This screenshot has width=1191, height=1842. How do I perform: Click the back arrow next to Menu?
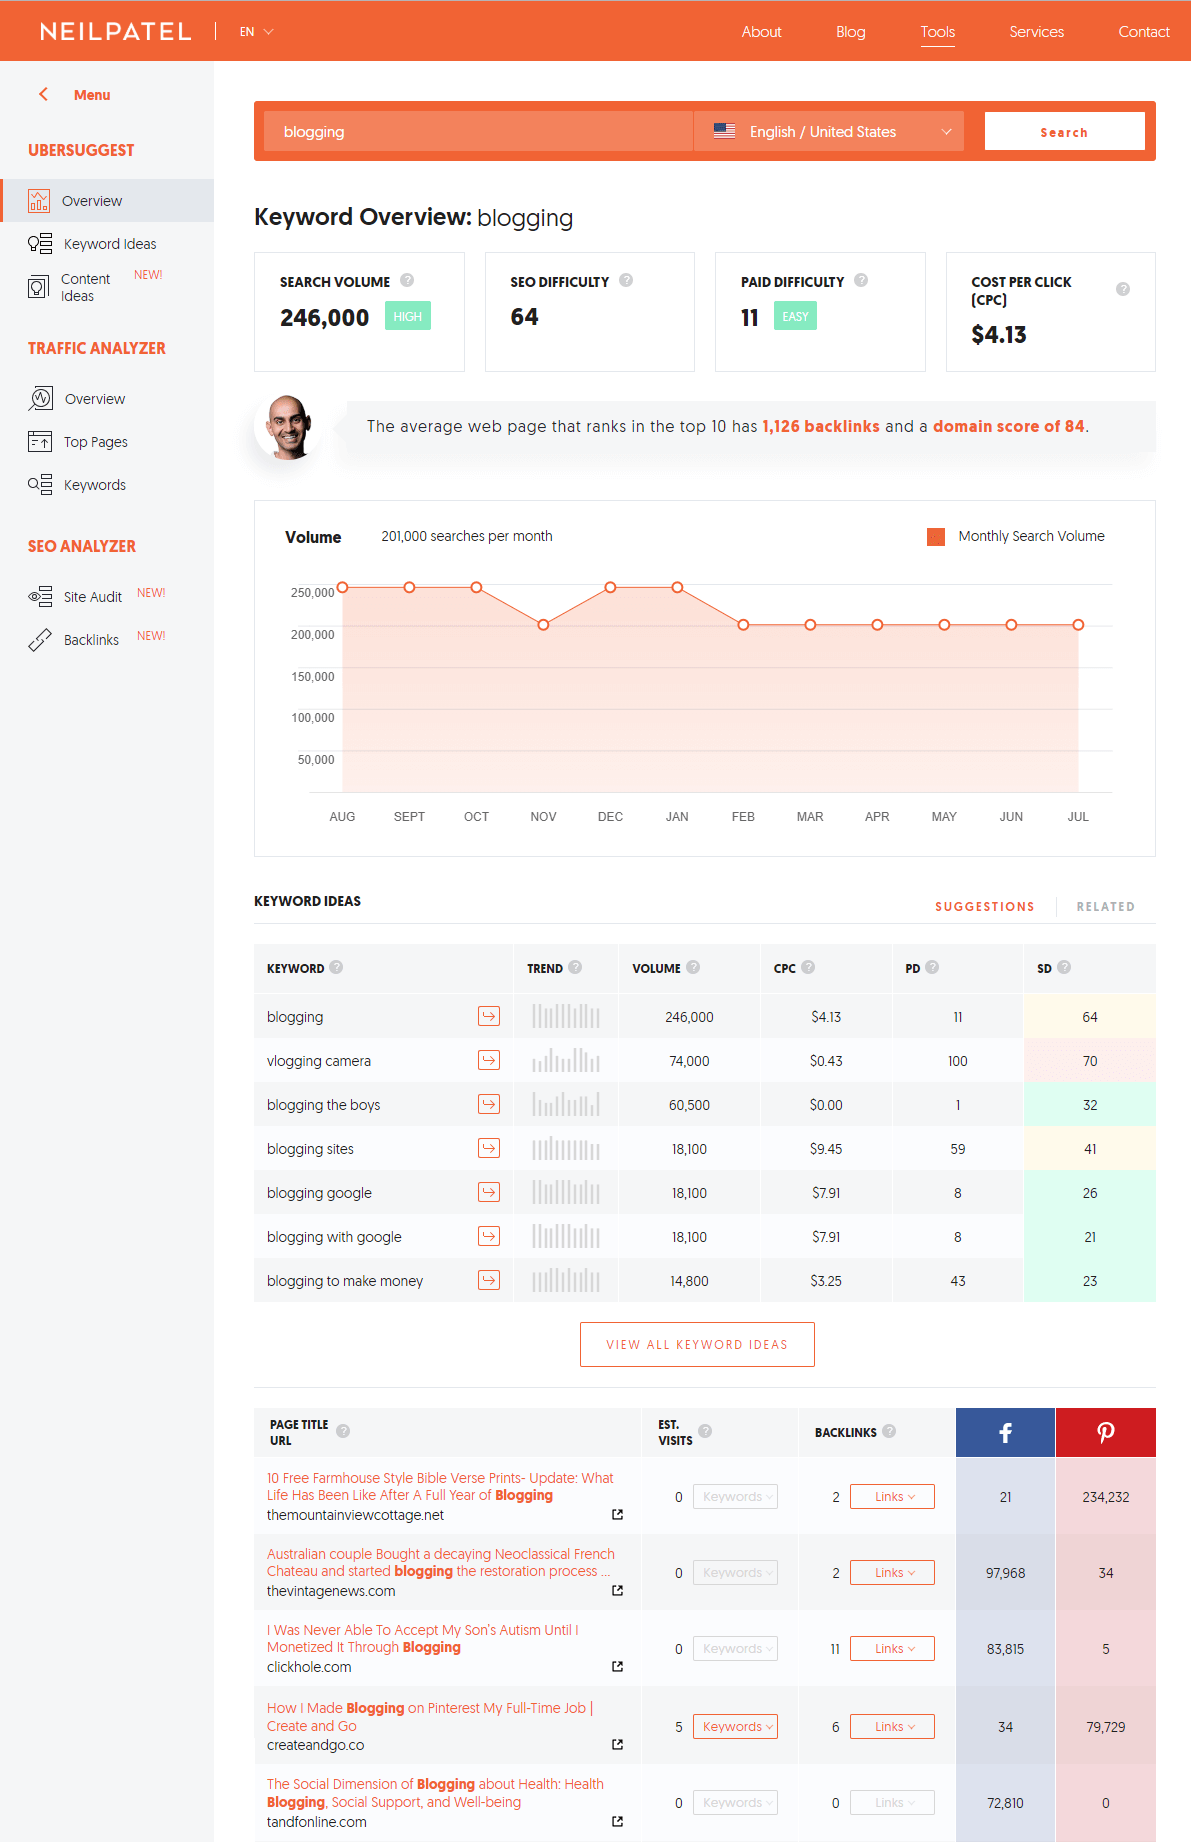pyautogui.click(x=43, y=94)
